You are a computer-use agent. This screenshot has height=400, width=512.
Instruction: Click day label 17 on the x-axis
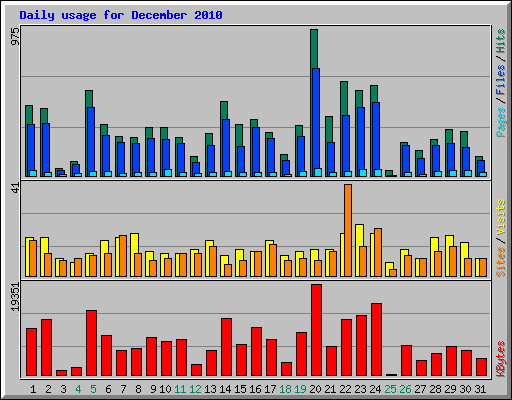click(270, 389)
